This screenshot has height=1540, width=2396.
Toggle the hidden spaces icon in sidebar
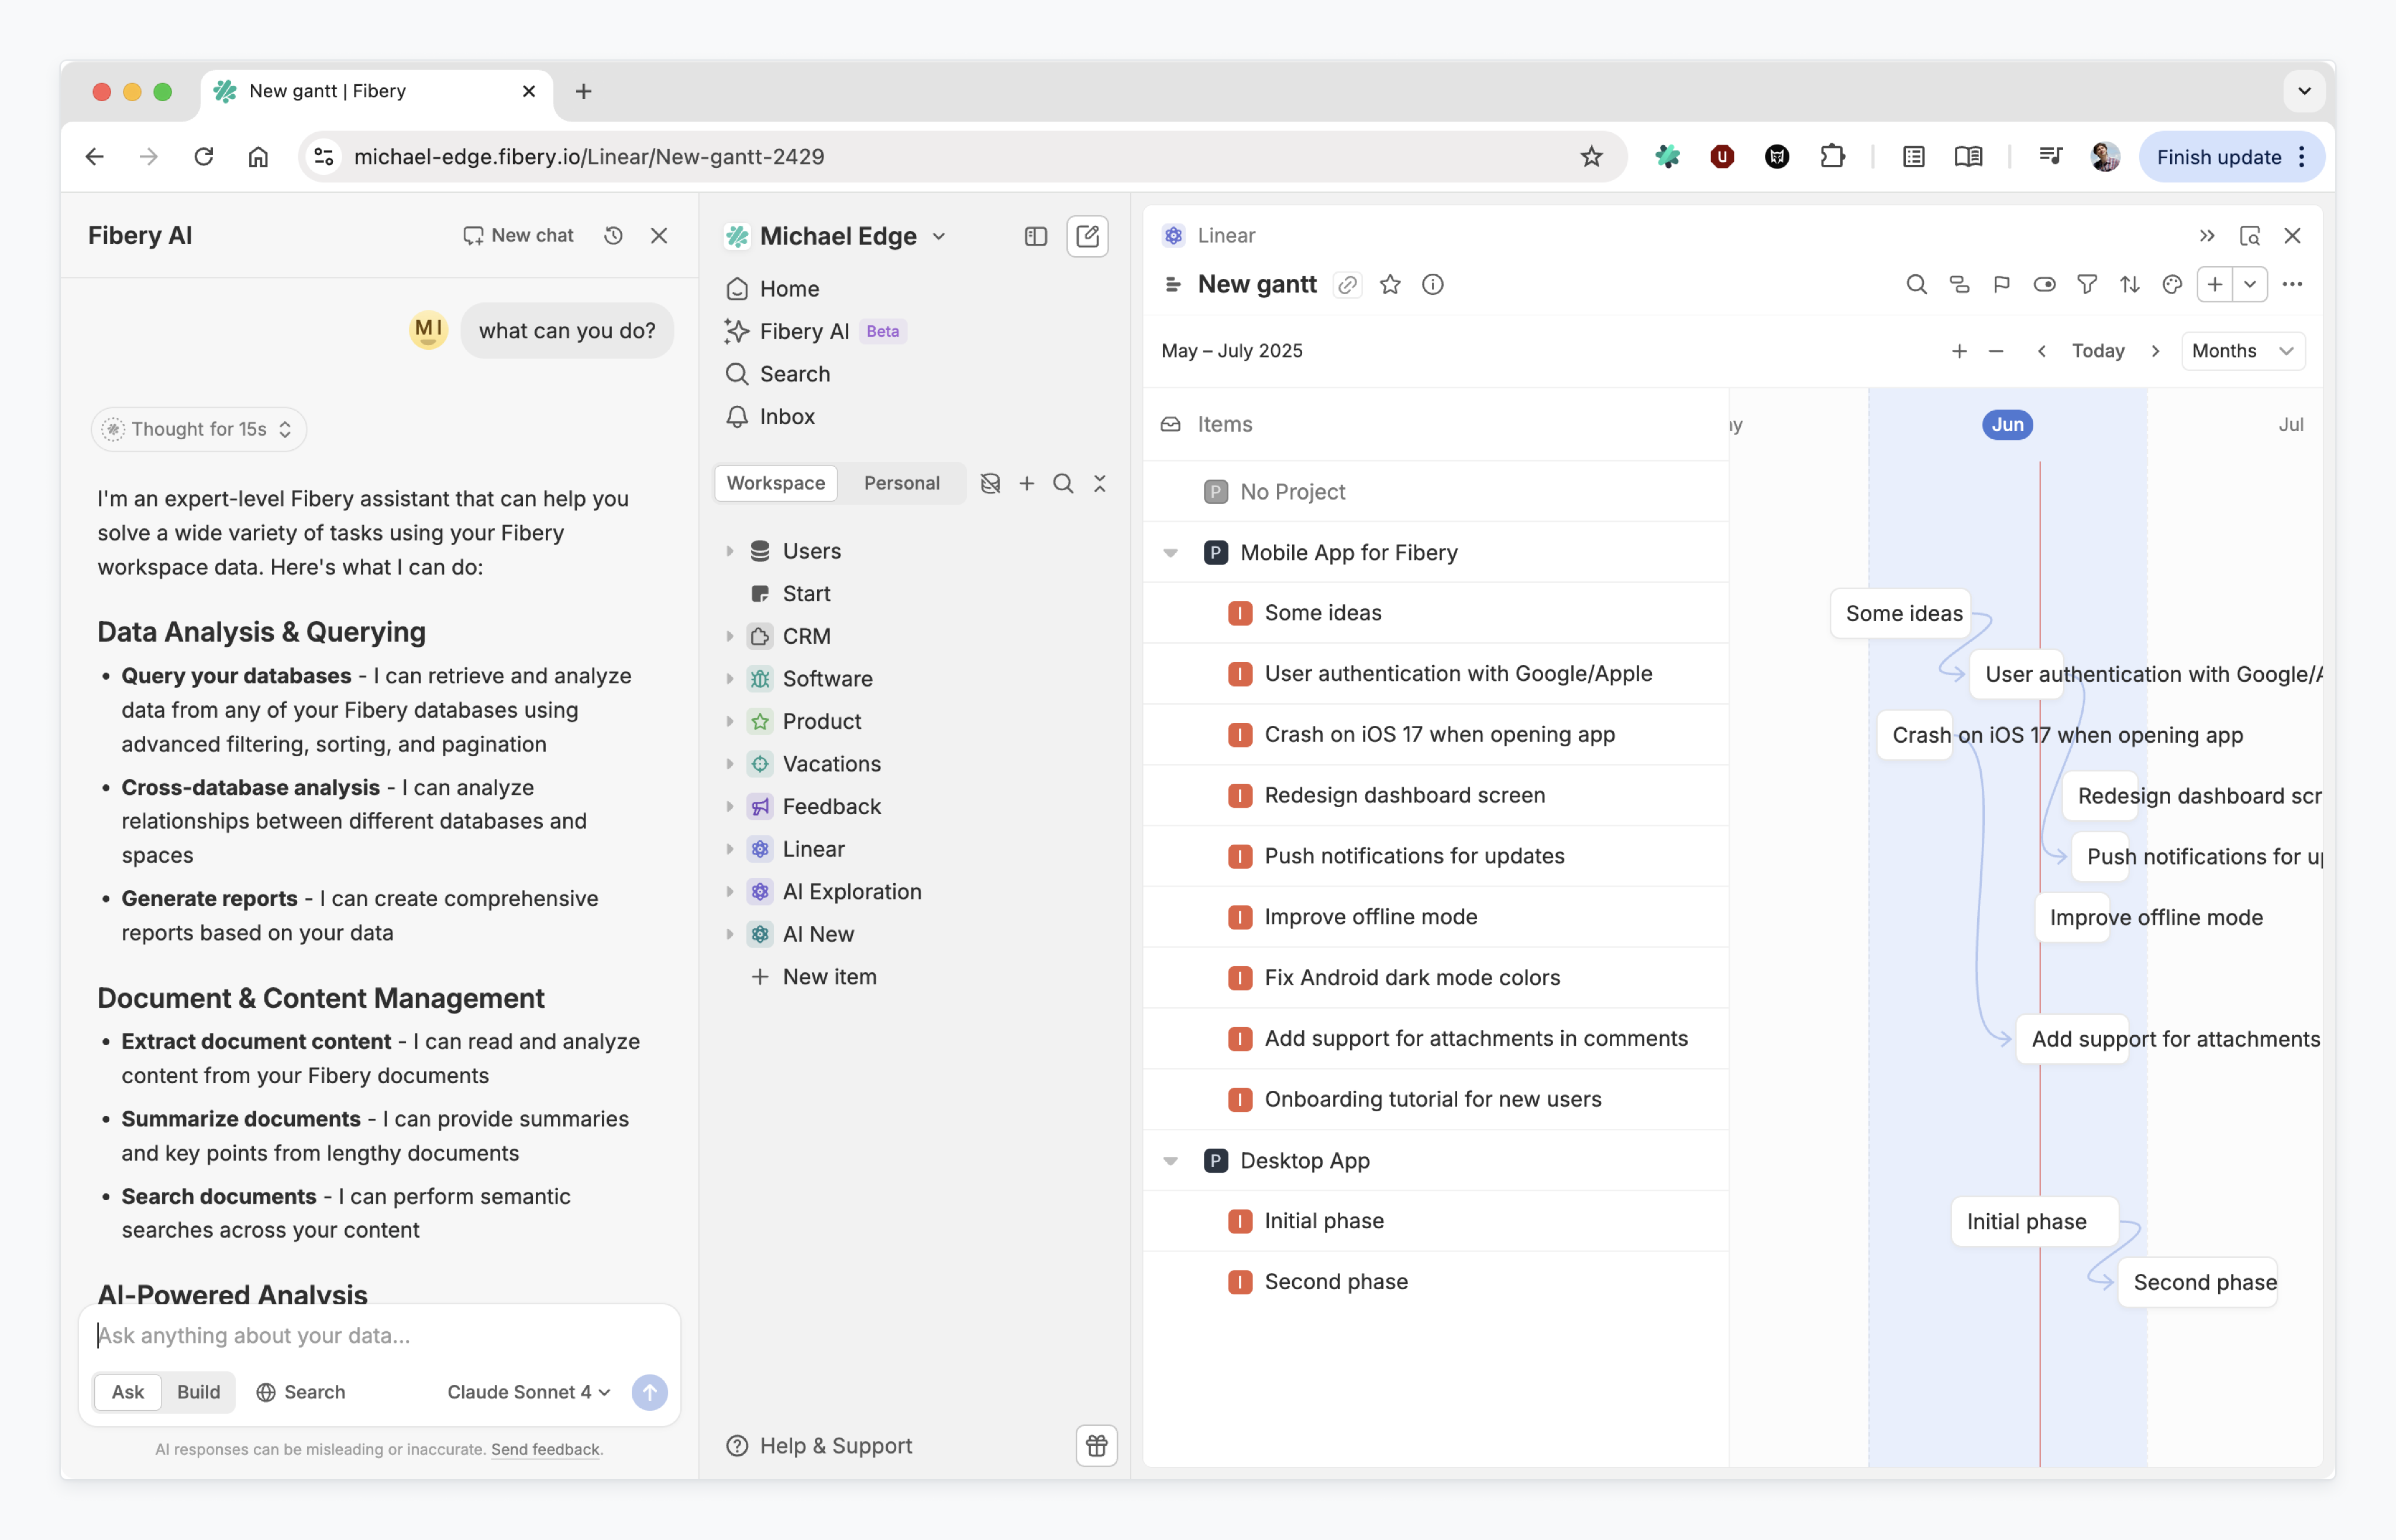pyautogui.click(x=990, y=484)
